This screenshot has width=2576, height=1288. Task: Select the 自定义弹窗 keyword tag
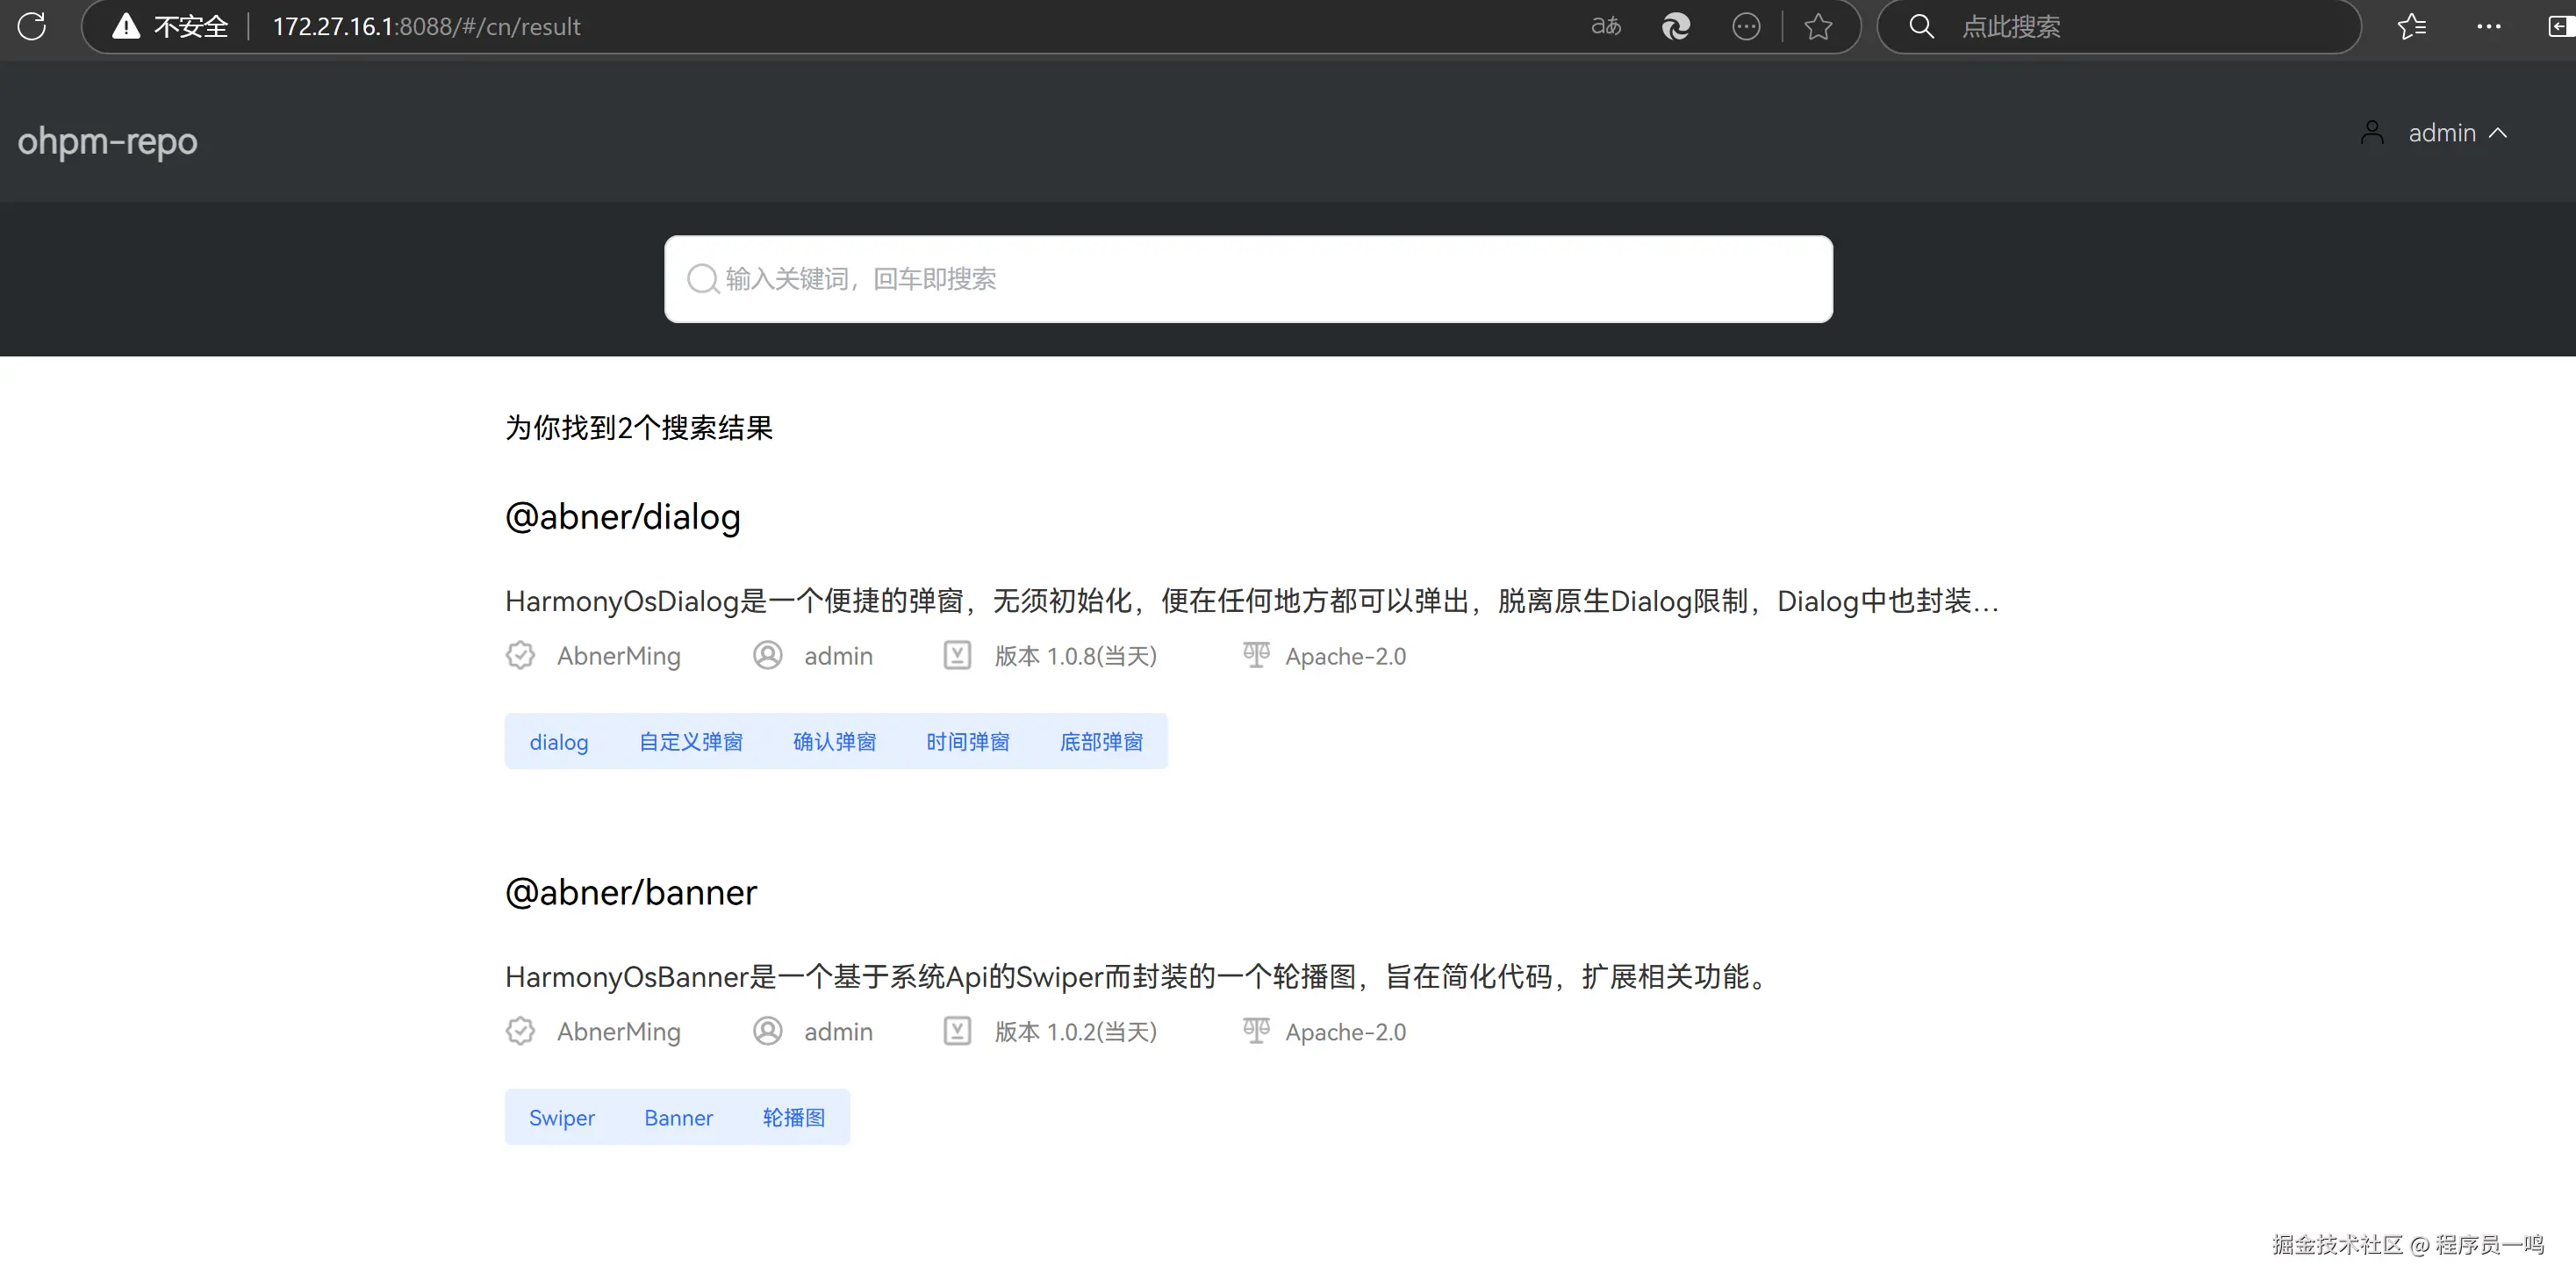coord(690,742)
